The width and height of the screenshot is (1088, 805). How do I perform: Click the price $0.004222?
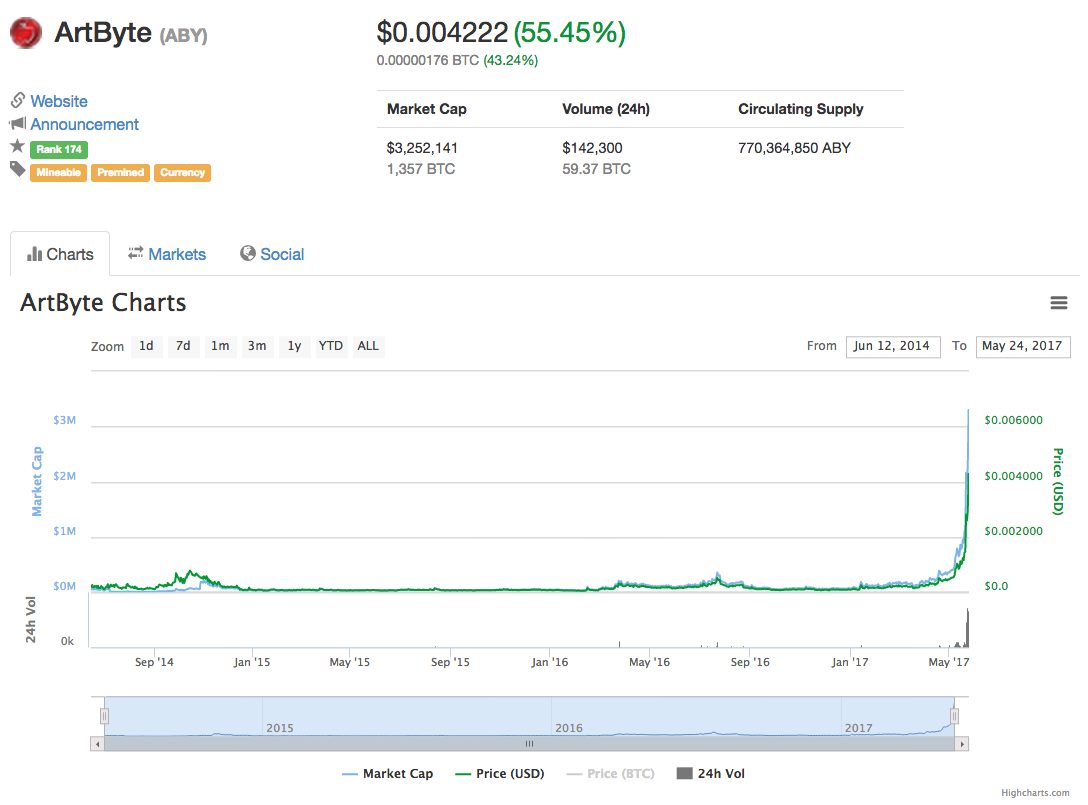442,33
